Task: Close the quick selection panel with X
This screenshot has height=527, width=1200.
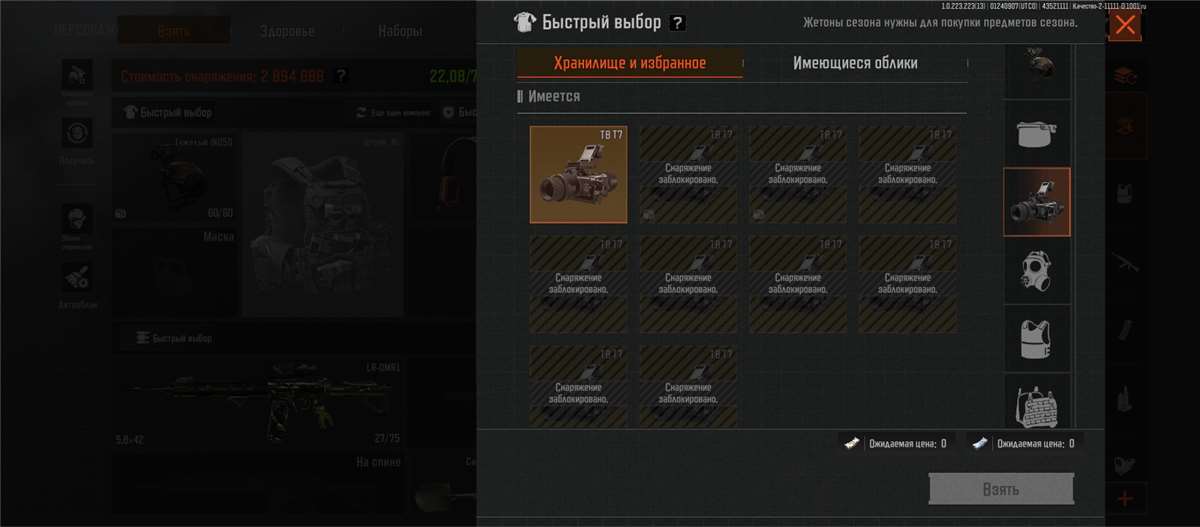Action: point(1125,25)
